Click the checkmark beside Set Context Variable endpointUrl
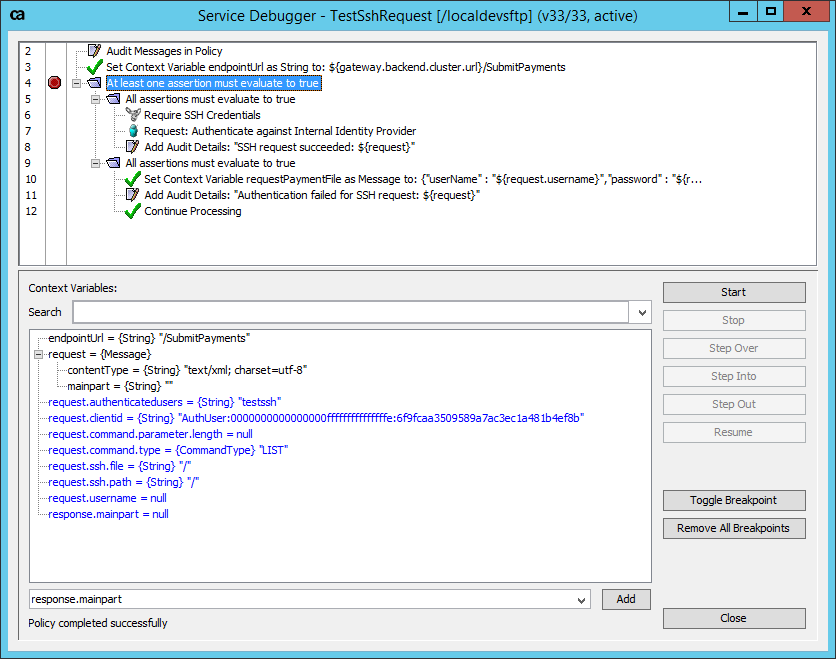This screenshot has width=836, height=659. coord(95,67)
